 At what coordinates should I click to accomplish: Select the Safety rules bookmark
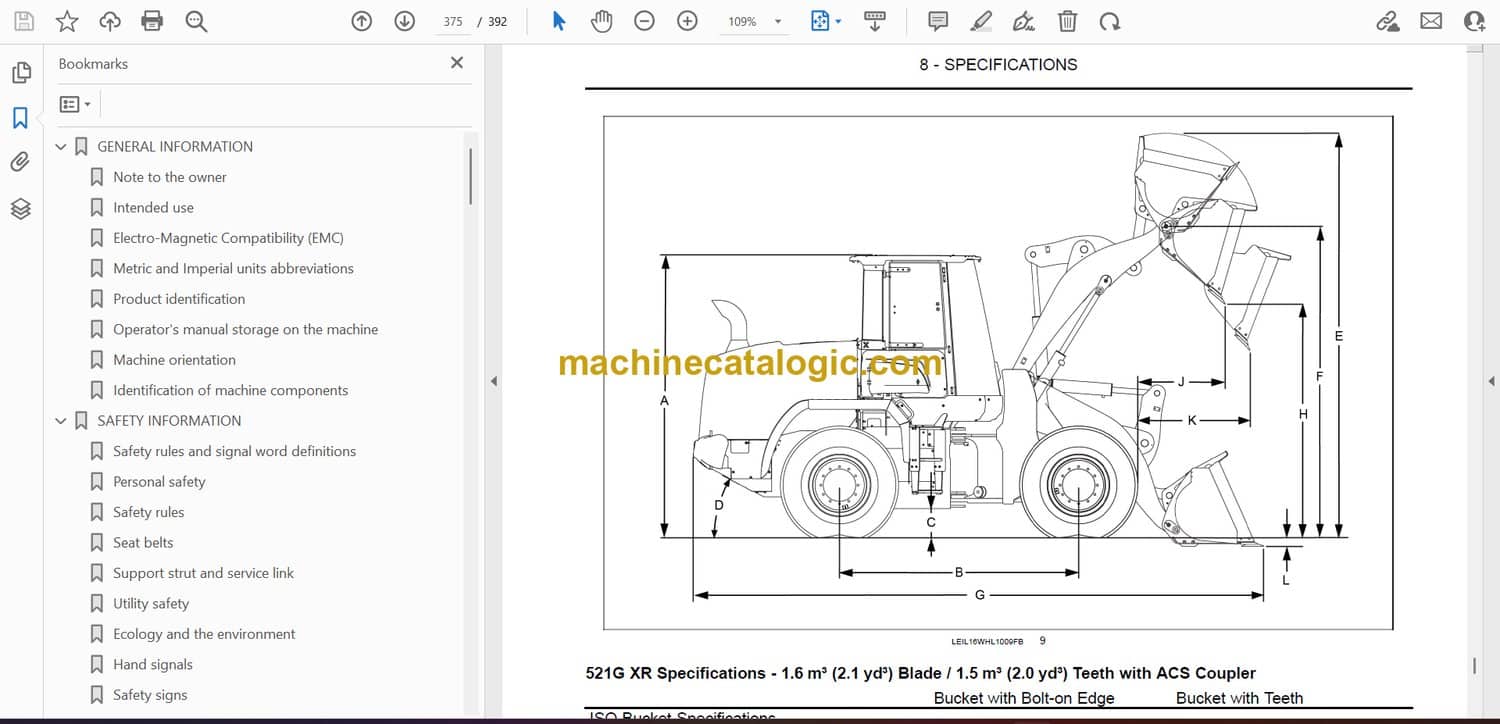(148, 513)
